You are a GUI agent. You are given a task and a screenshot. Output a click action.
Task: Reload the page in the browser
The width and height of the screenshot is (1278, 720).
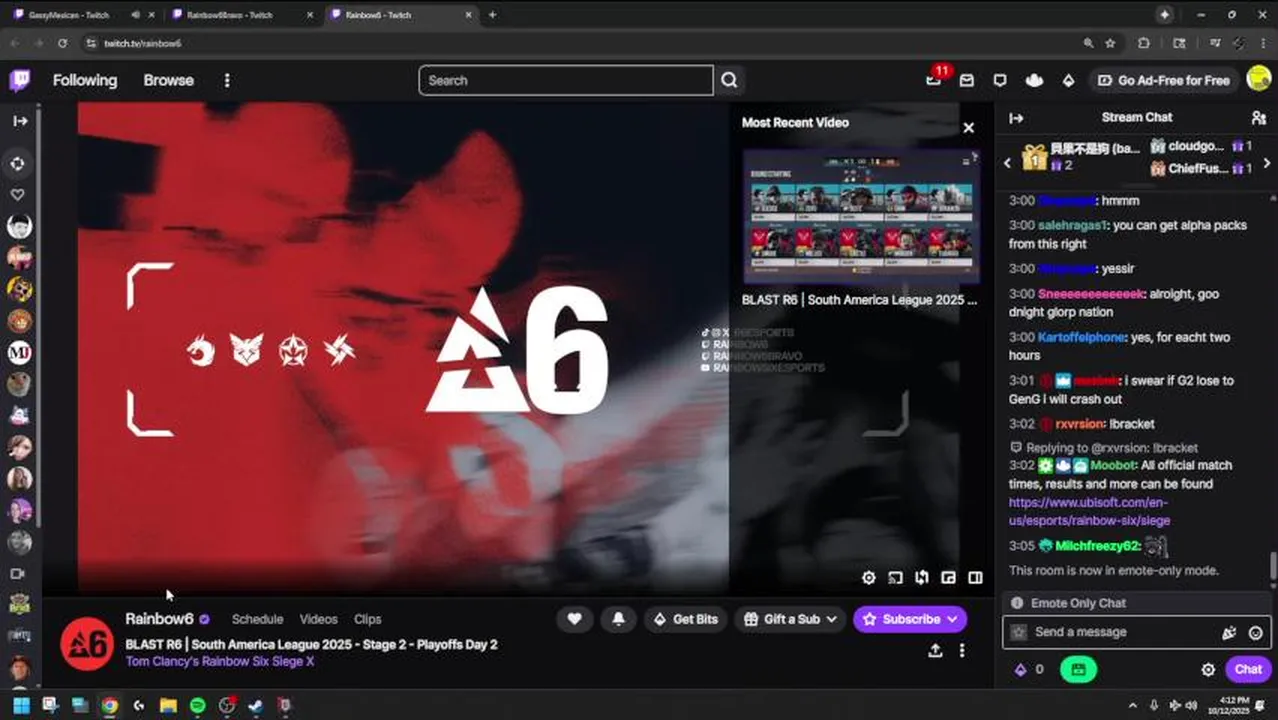pos(62,43)
